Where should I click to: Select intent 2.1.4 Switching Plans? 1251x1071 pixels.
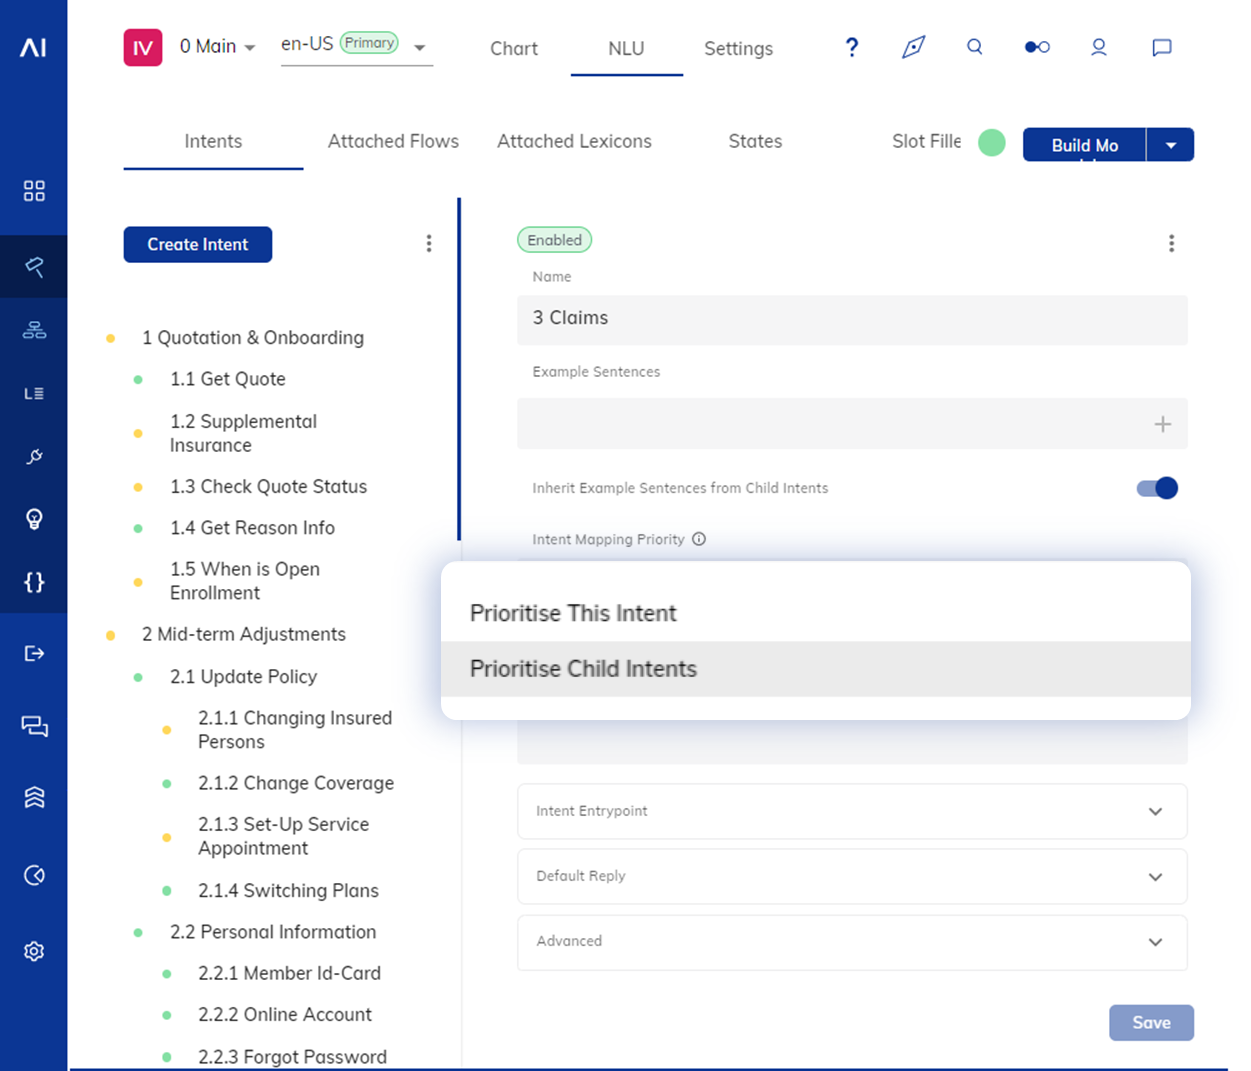(x=288, y=890)
